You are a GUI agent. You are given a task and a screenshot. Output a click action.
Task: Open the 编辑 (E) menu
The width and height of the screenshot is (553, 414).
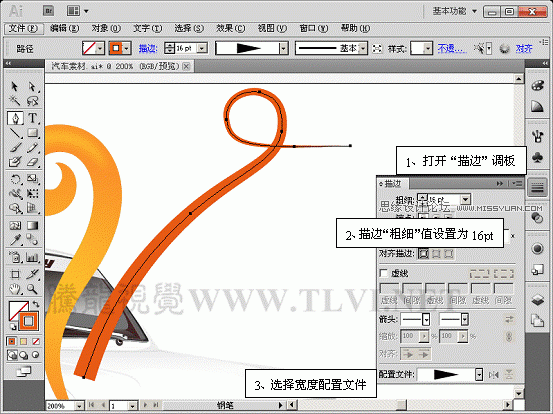coord(65,29)
